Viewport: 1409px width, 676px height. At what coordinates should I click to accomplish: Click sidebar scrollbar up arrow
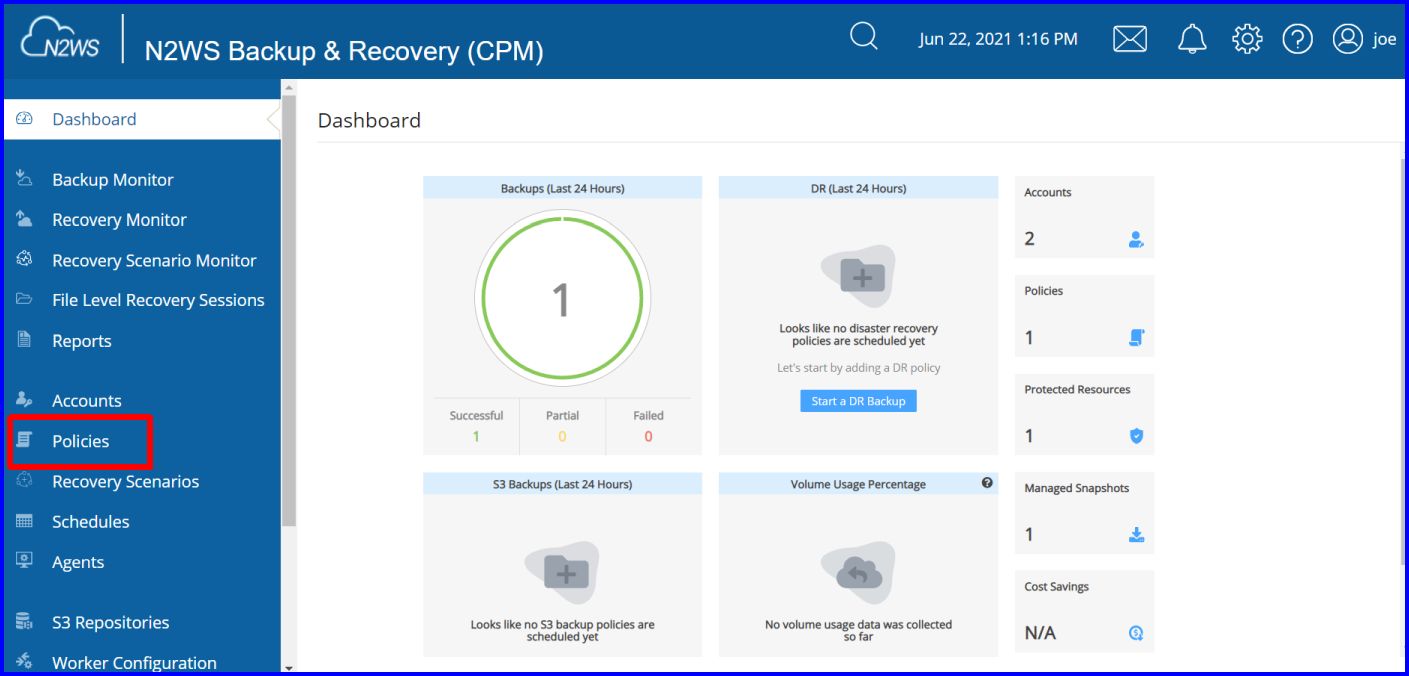(289, 87)
